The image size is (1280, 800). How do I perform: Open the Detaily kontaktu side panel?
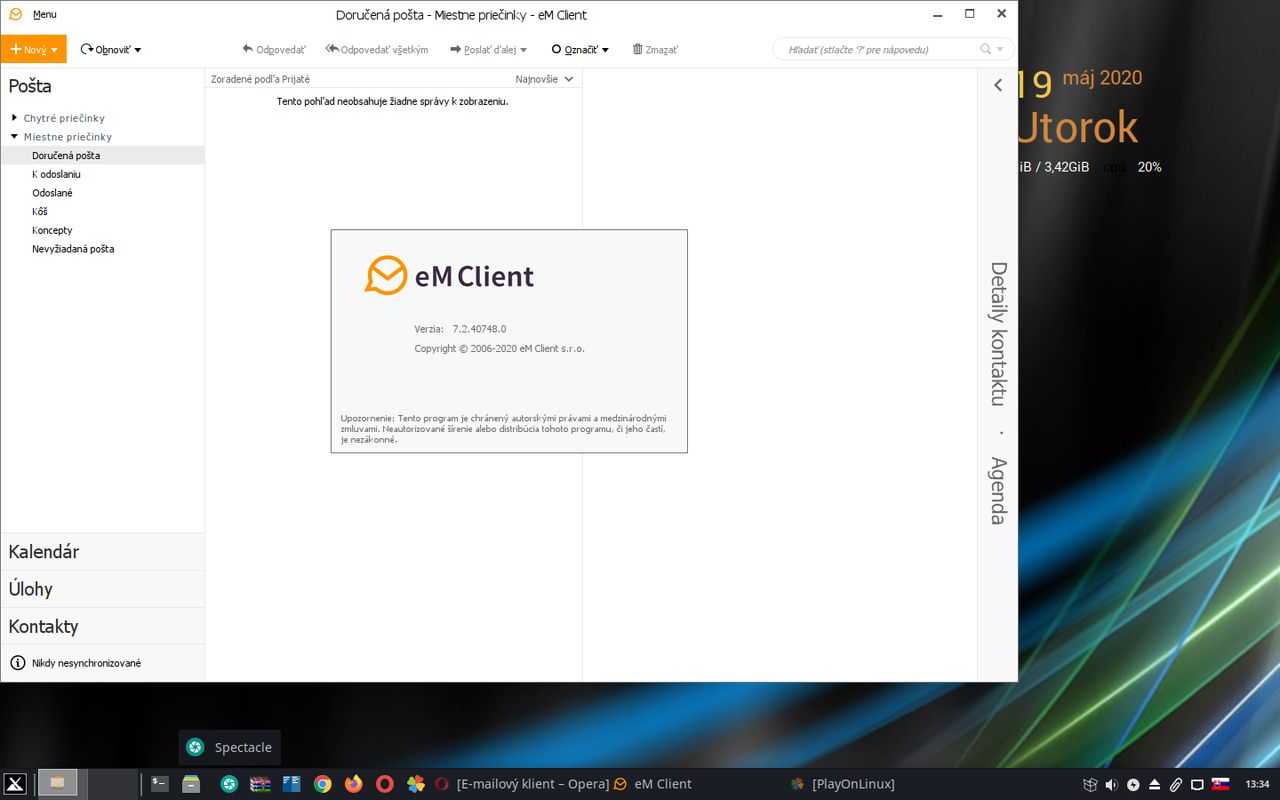point(998,333)
